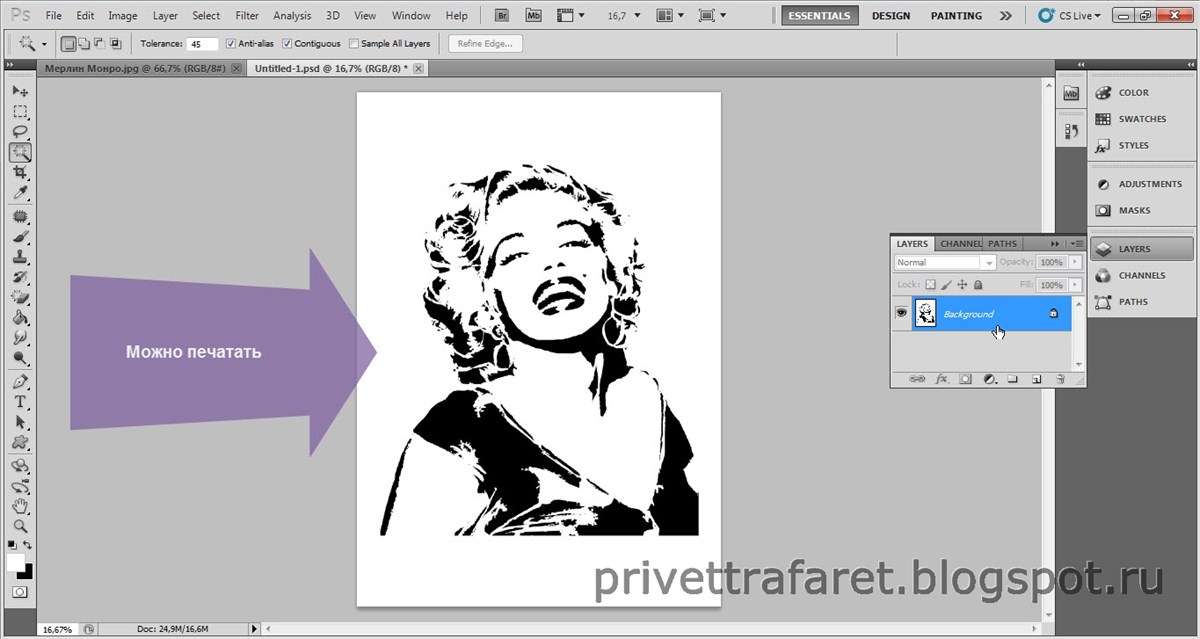Screen dimensions: 1200x639
Task: Add a layer mask in Layers panel
Action: tap(965, 379)
